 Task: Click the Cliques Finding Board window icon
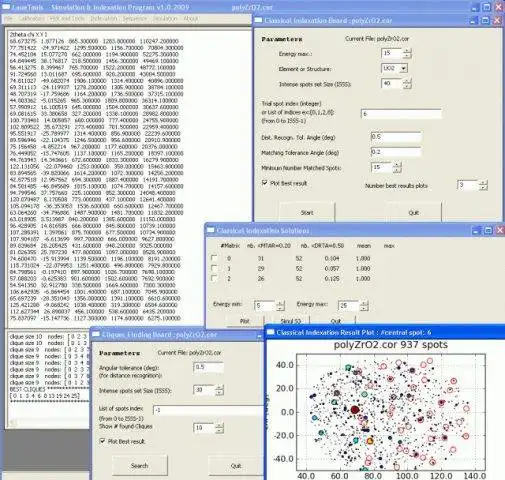point(96,334)
